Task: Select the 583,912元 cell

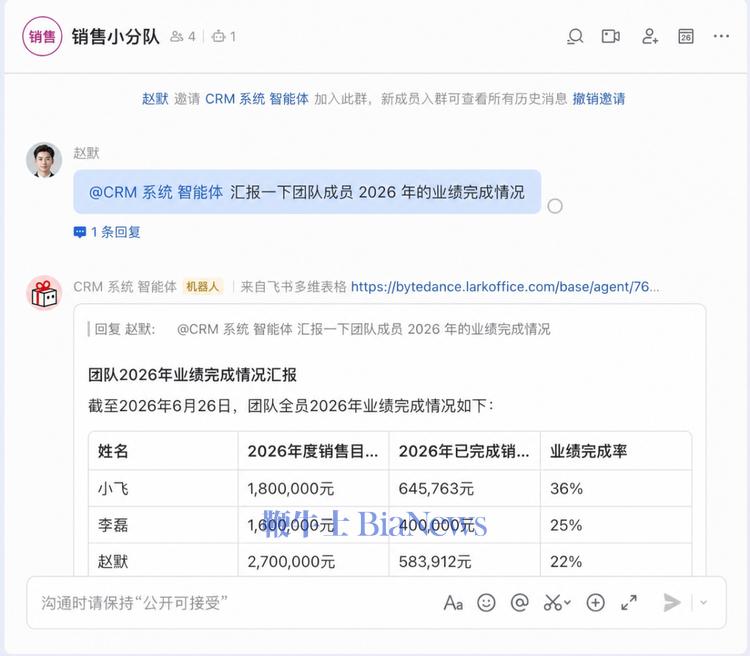Action: pos(464,561)
